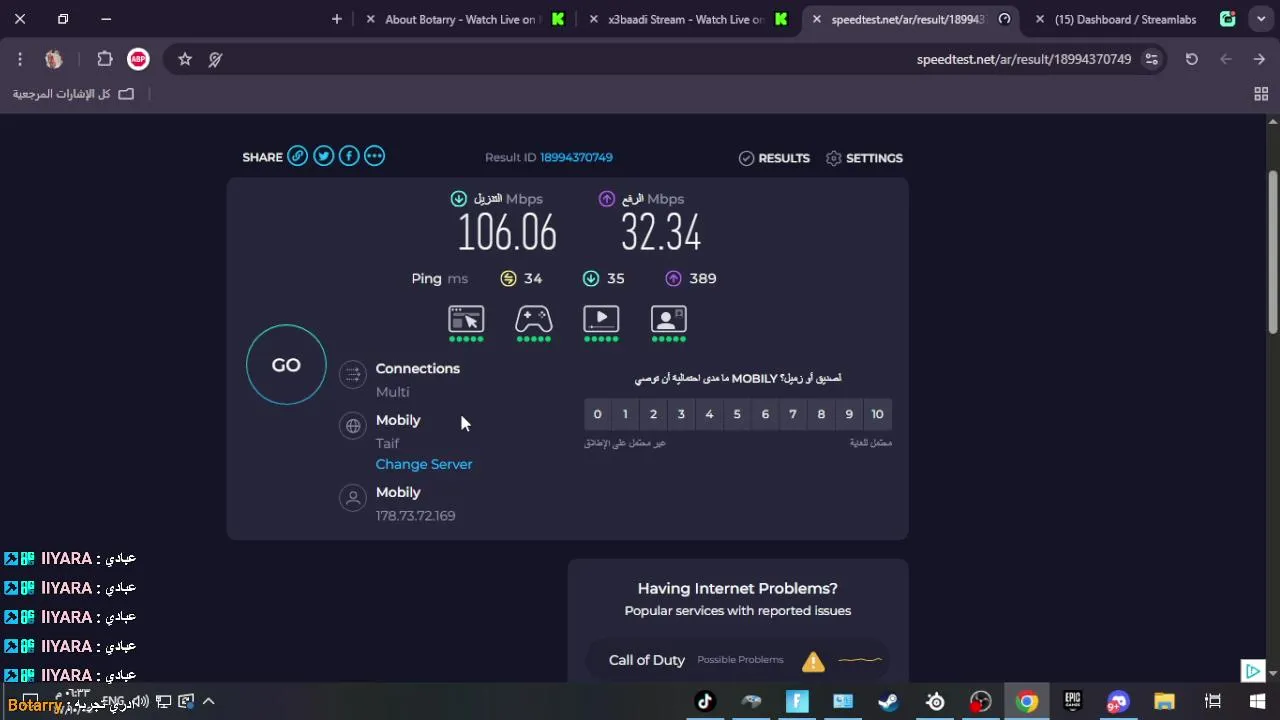
Task: Open Steam from the taskbar
Action: (x=888, y=701)
